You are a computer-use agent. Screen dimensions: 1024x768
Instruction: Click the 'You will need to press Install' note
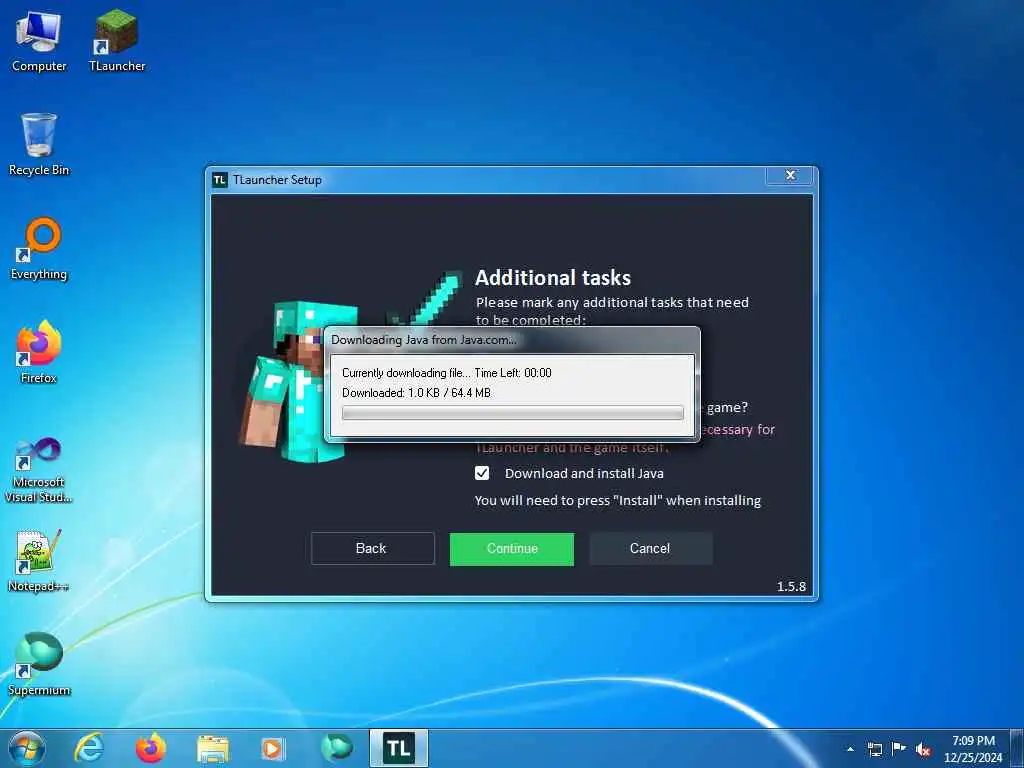[x=617, y=501]
